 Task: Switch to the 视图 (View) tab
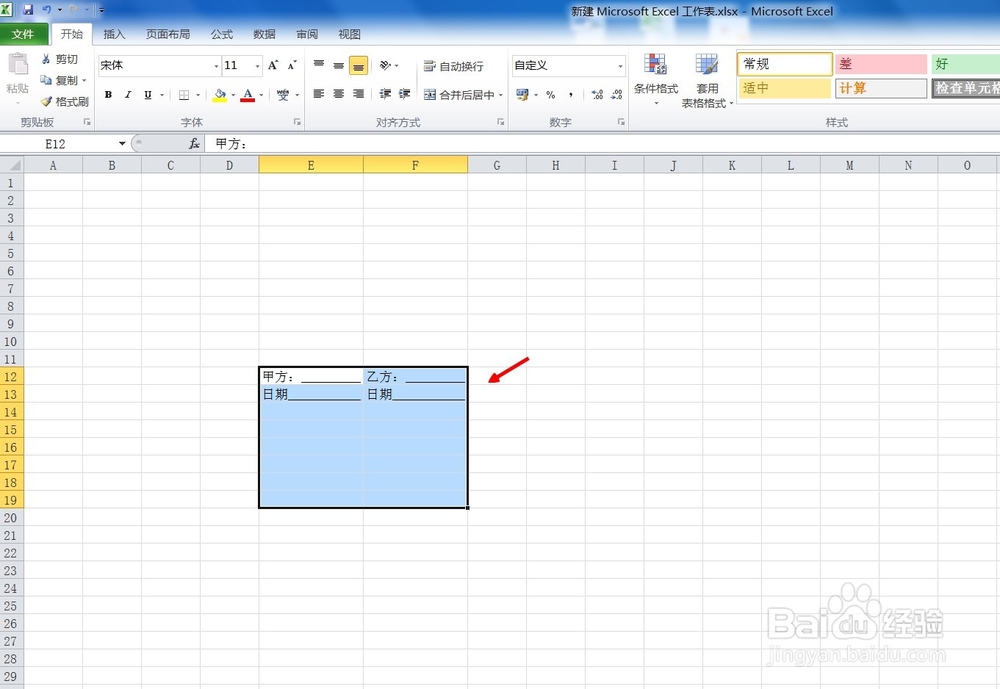pos(349,34)
